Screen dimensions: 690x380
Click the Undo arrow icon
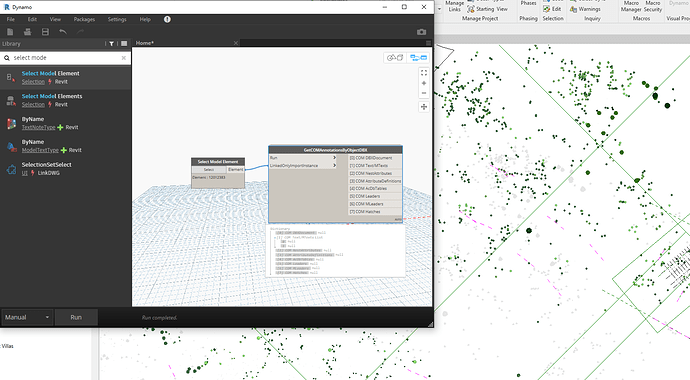tap(62, 32)
